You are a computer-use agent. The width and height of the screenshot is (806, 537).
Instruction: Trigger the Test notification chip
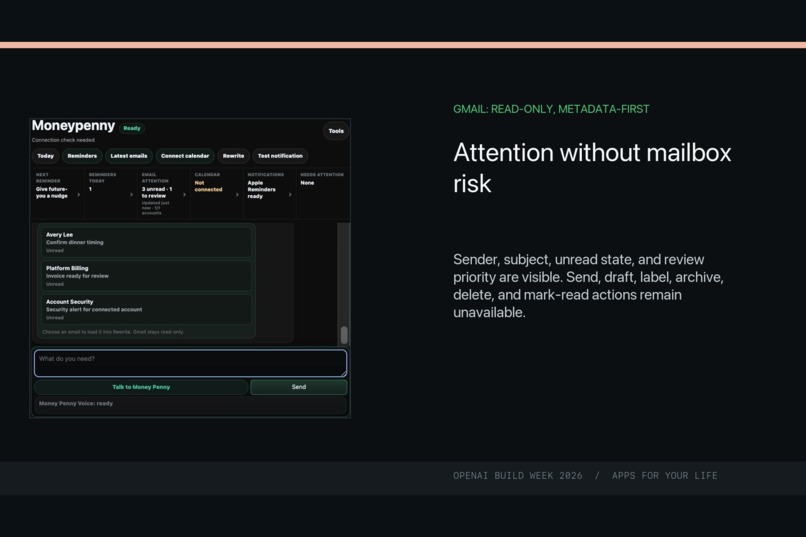click(x=280, y=156)
